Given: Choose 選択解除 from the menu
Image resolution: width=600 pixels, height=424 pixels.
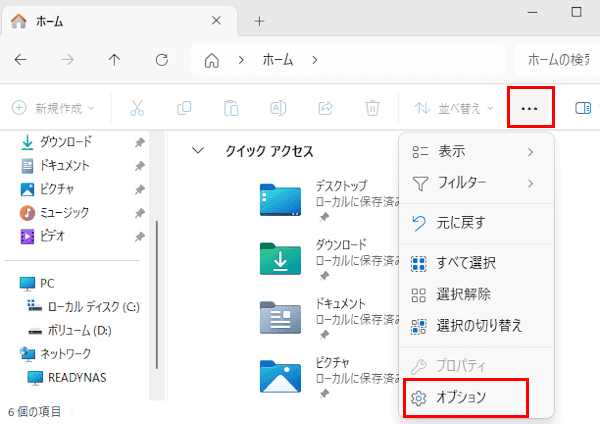Looking at the screenshot, I should [x=476, y=295].
